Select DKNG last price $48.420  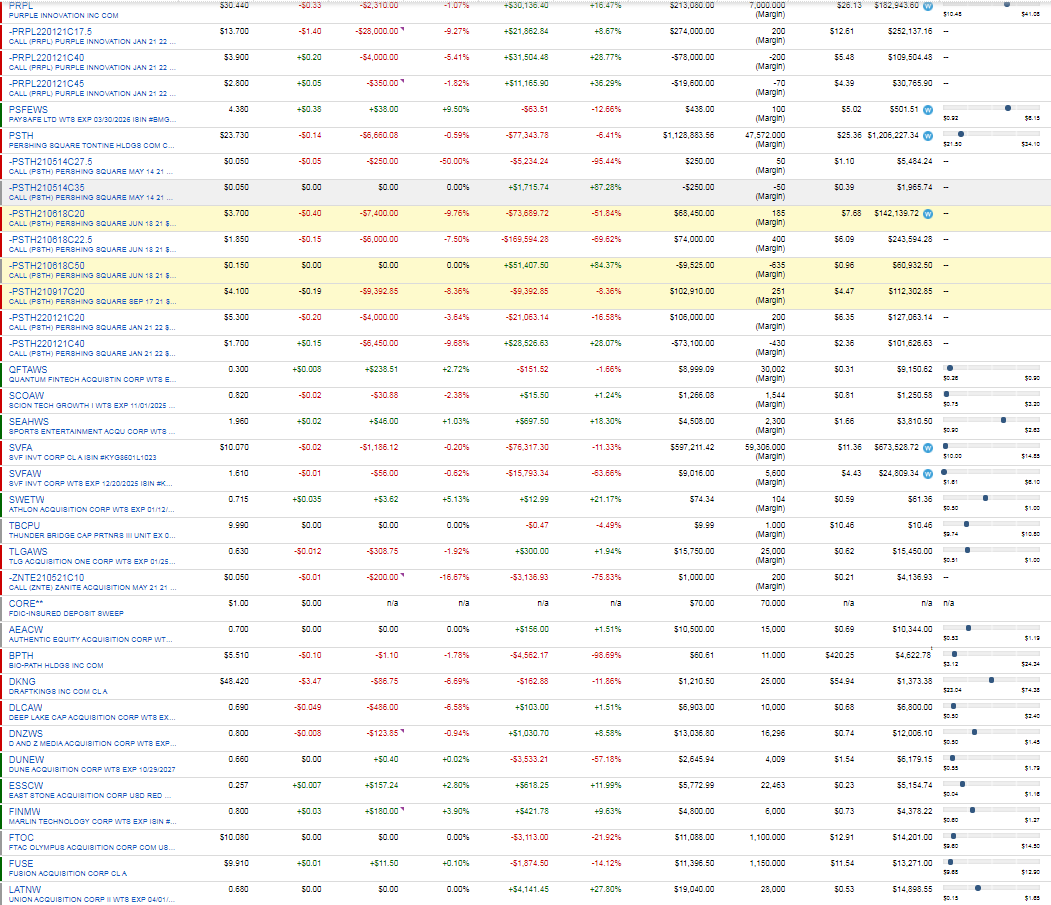pyautogui.click(x=234, y=681)
